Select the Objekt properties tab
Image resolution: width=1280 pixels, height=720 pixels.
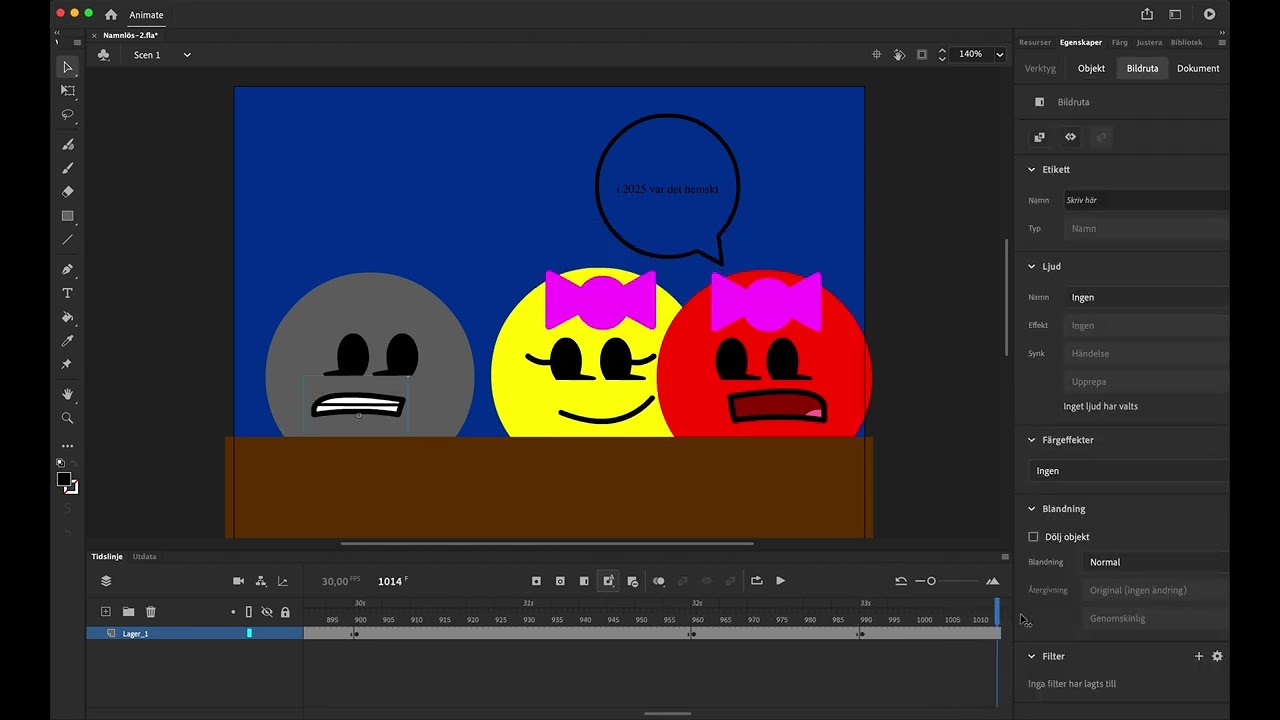click(1091, 68)
